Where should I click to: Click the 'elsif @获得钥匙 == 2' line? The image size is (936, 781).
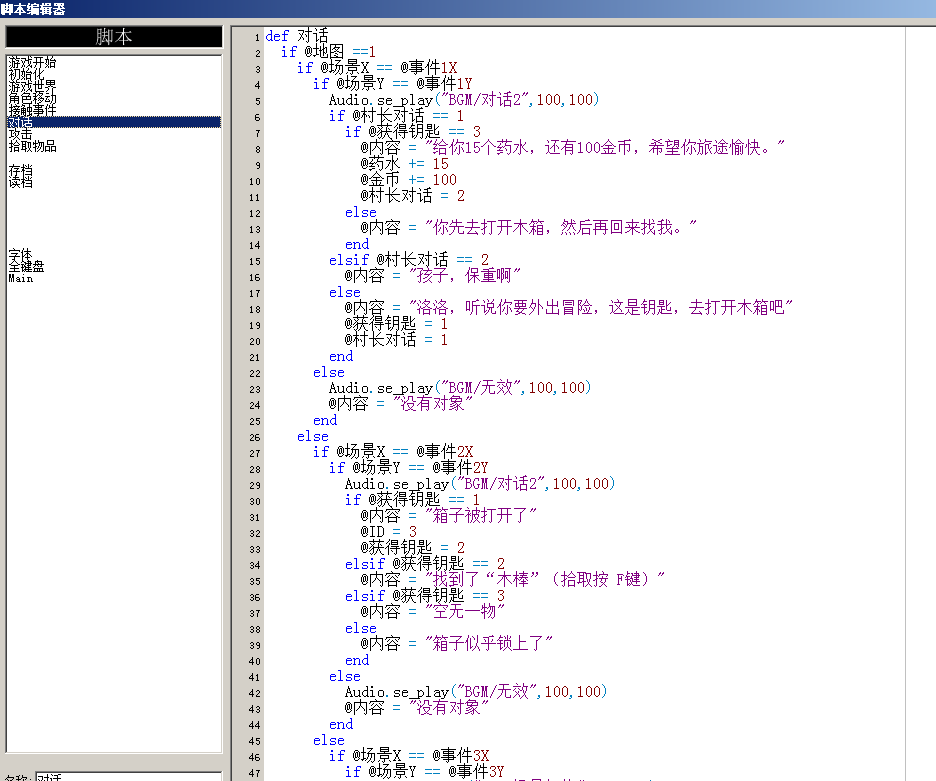[x=425, y=564]
